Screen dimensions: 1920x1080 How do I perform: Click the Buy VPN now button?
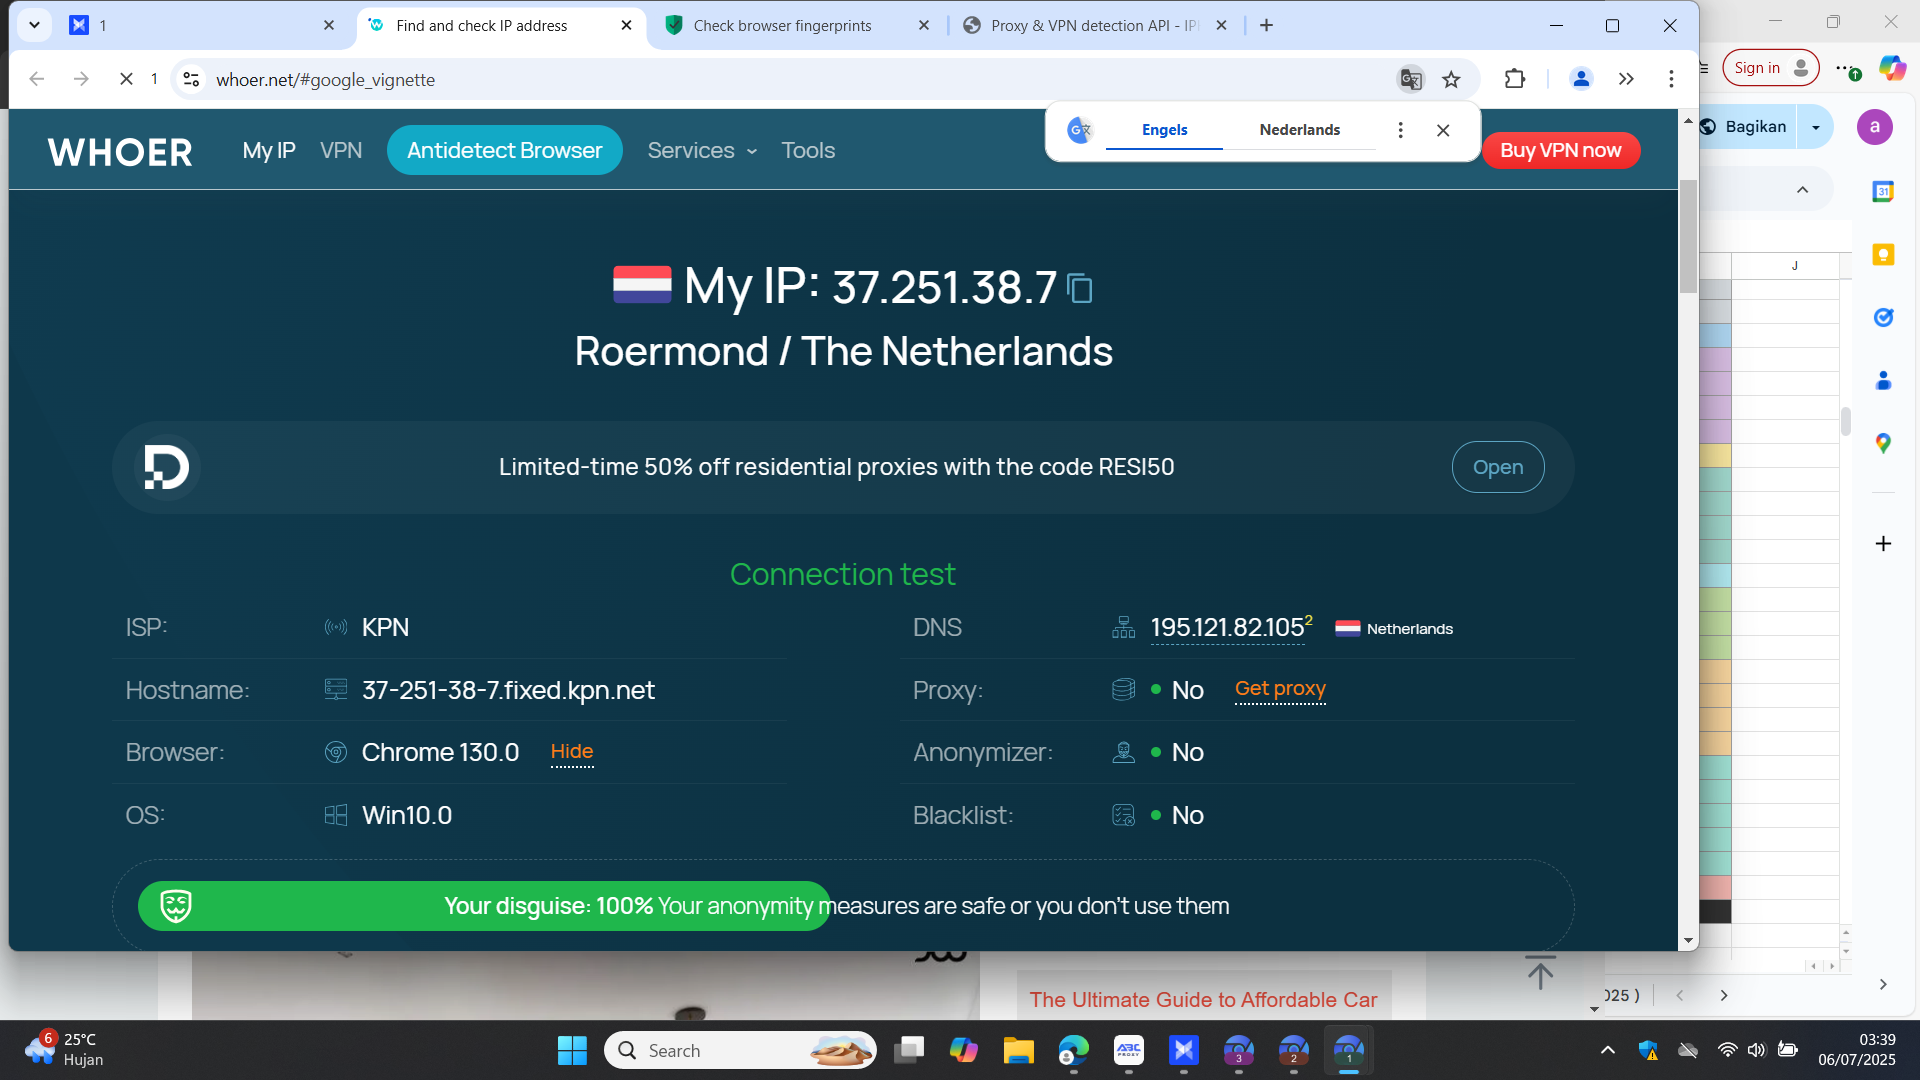pos(1560,150)
